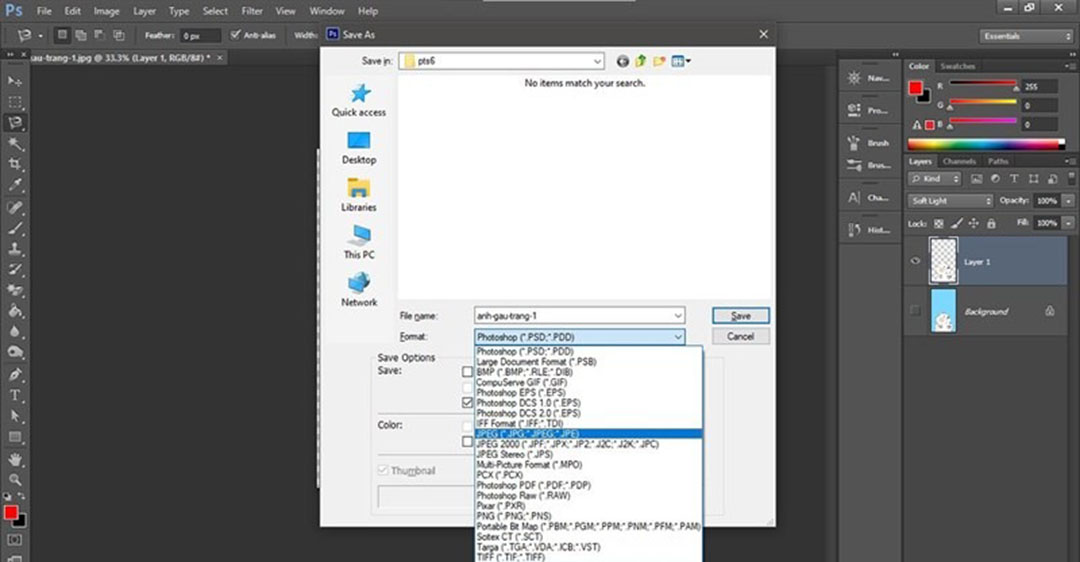Screen dimensions: 1080x562
Task: Lock transparent pixels in Layers panel
Action: (939, 223)
